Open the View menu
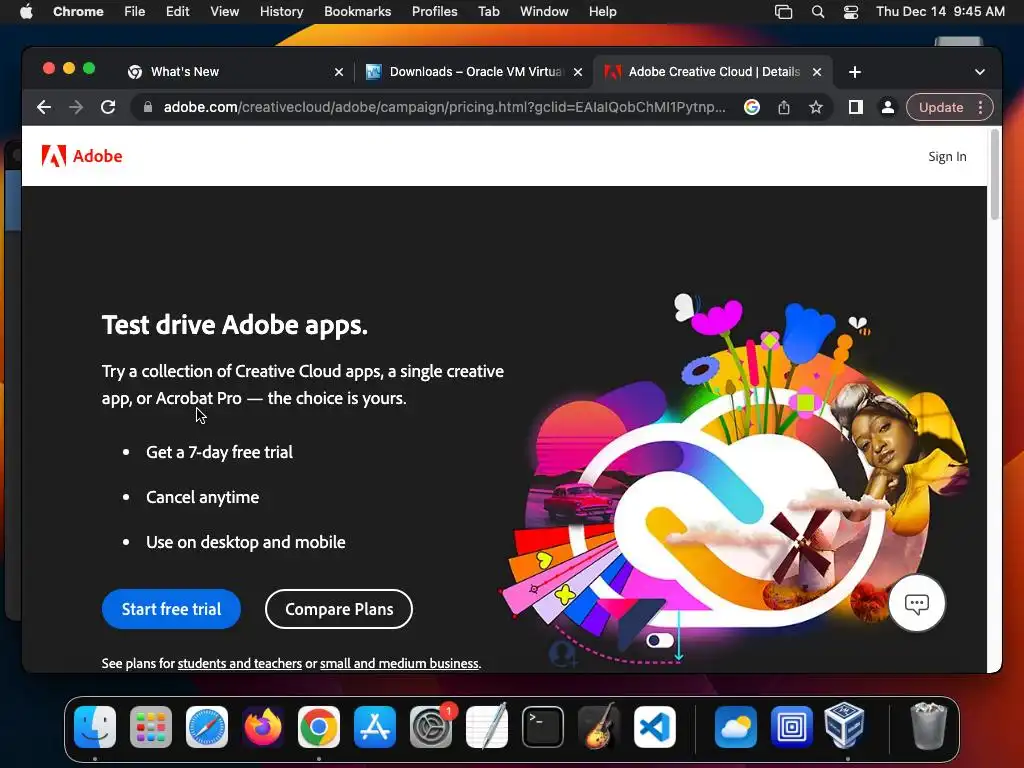The width and height of the screenshot is (1024, 768). click(x=225, y=12)
